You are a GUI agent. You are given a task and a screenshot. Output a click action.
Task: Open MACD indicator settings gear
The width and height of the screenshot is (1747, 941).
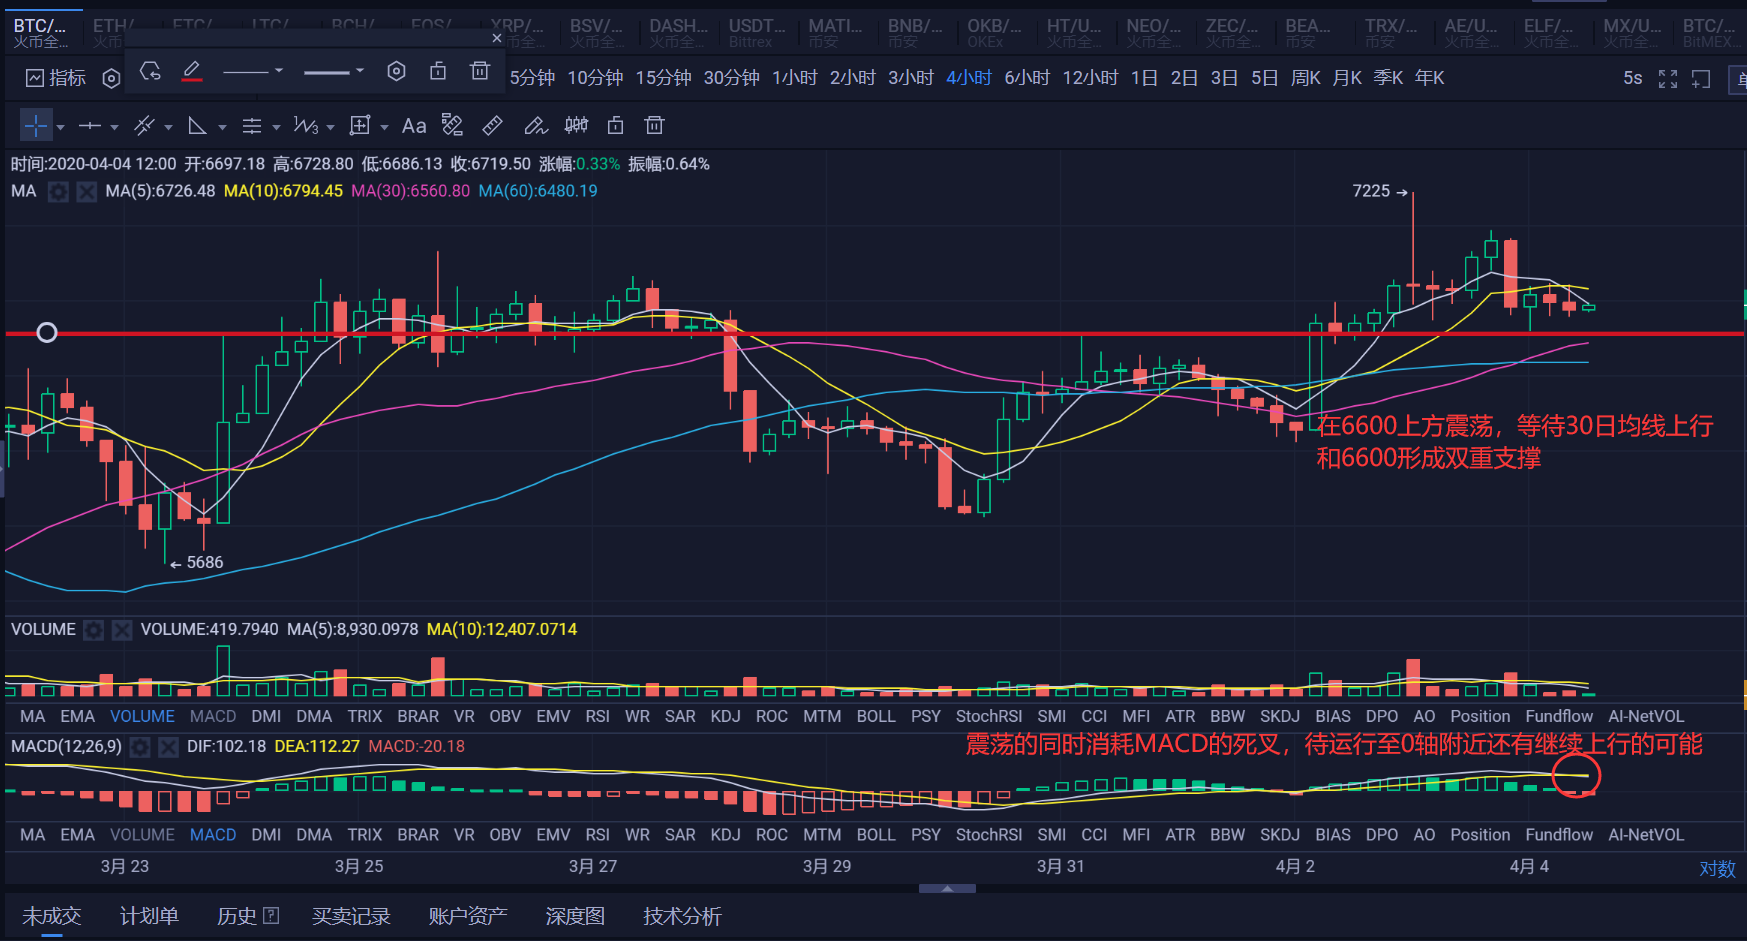tap(140, 747)
